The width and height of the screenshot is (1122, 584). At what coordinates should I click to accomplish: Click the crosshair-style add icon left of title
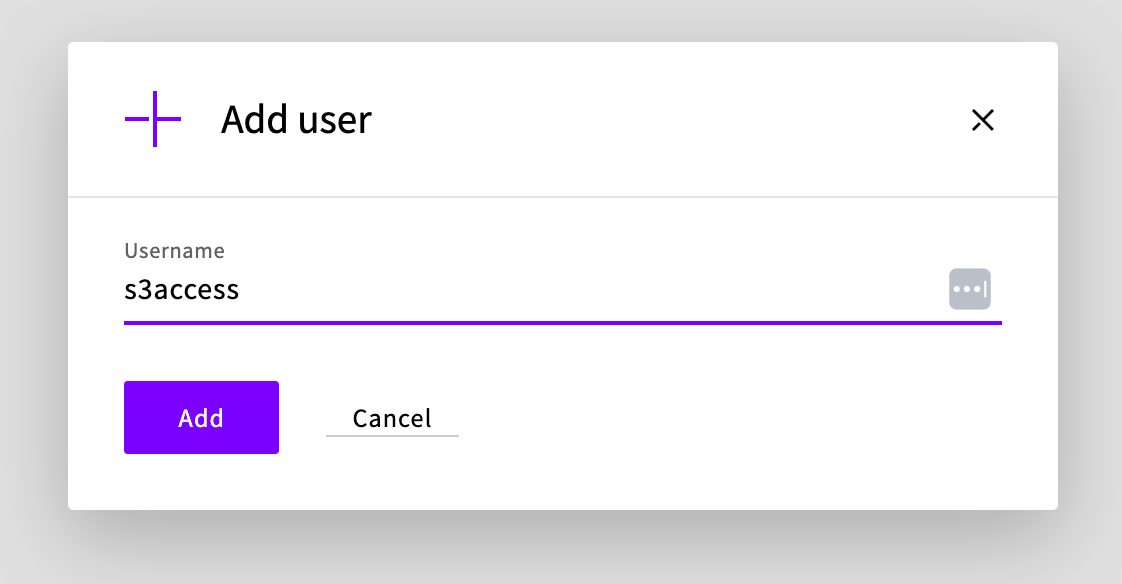tap(154, 119)
